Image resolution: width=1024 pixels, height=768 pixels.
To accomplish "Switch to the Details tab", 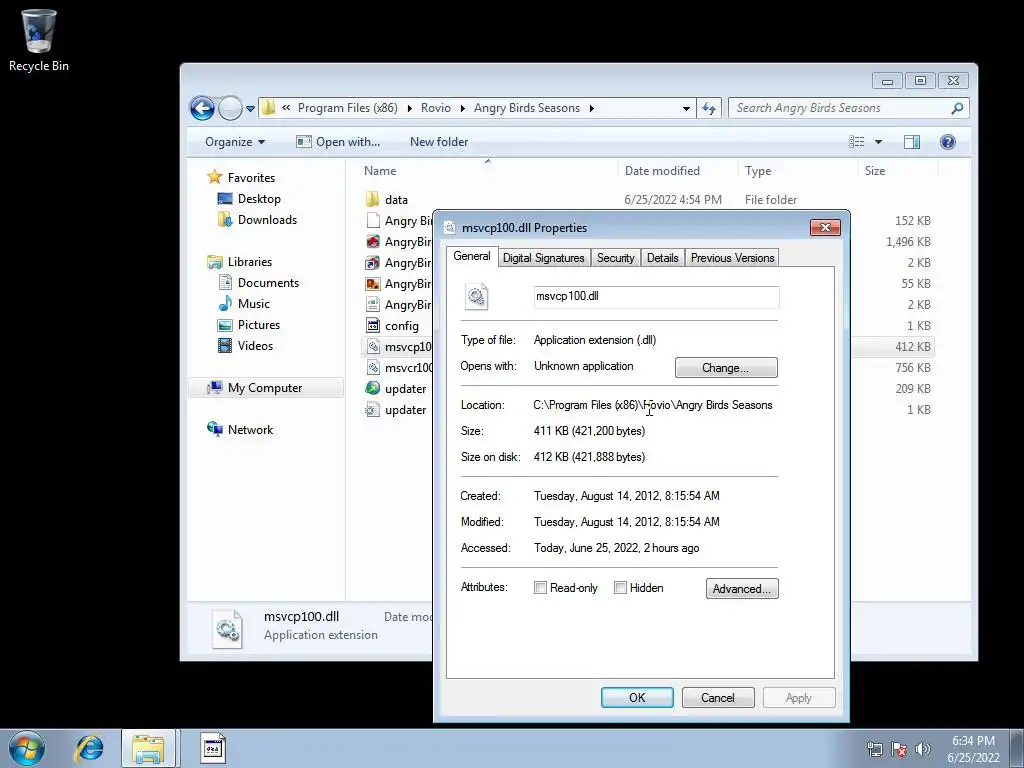I will [662, 258].
